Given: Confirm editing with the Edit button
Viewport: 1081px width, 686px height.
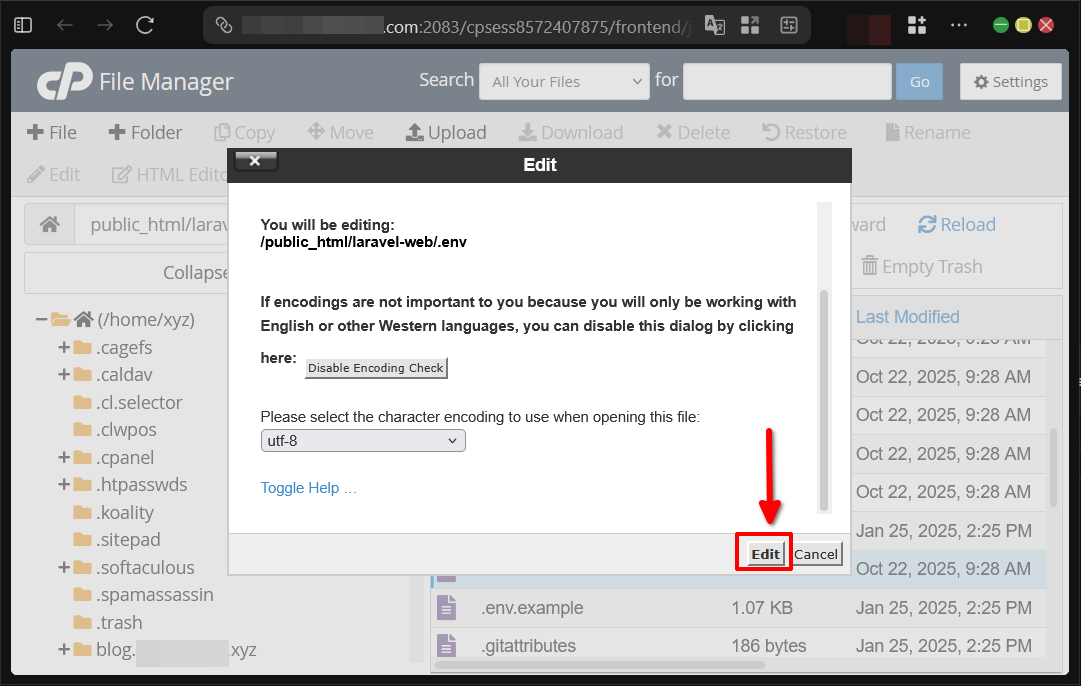Looking at the screenshot, I should (763, 553).
